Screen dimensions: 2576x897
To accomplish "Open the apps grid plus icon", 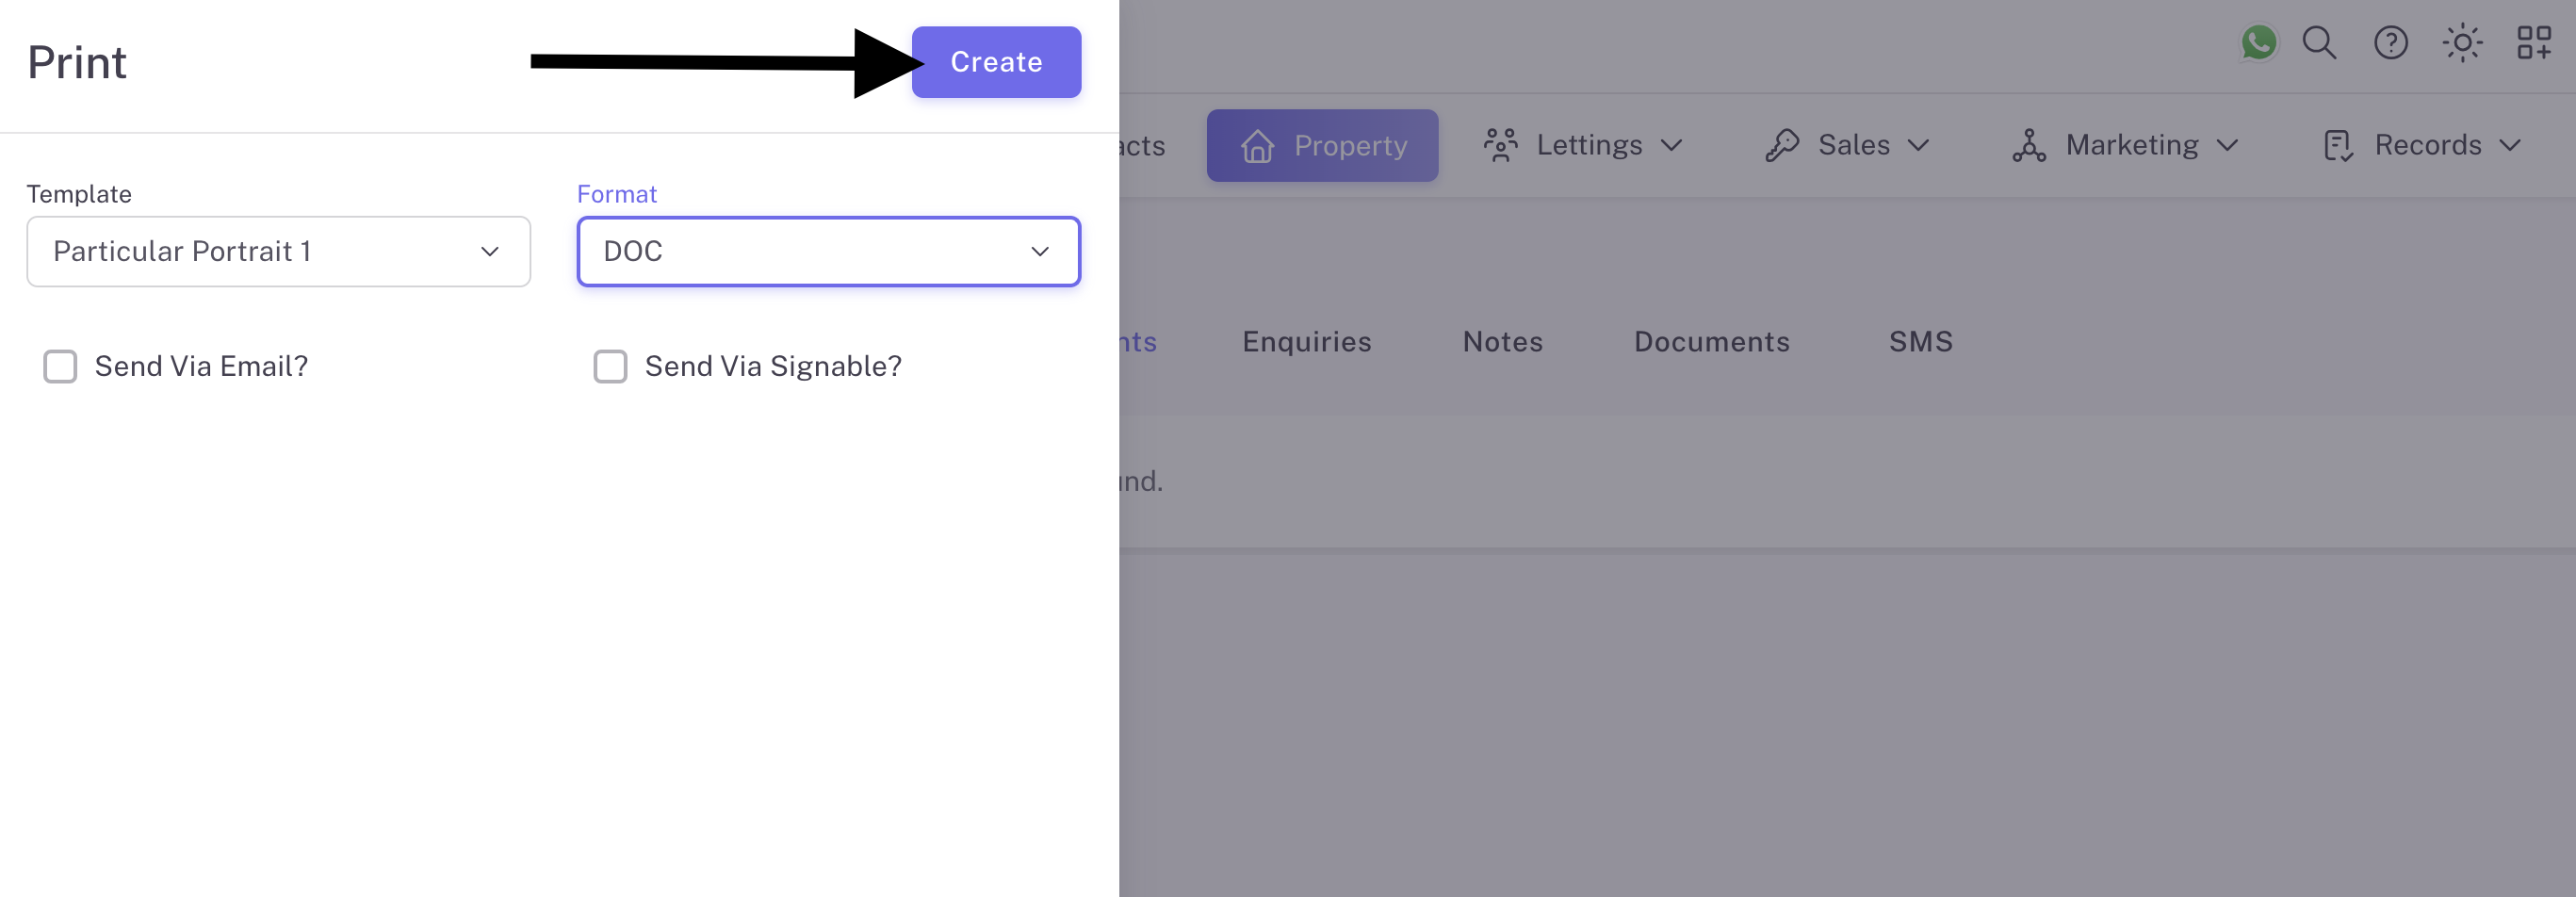I will (2533, 43).
